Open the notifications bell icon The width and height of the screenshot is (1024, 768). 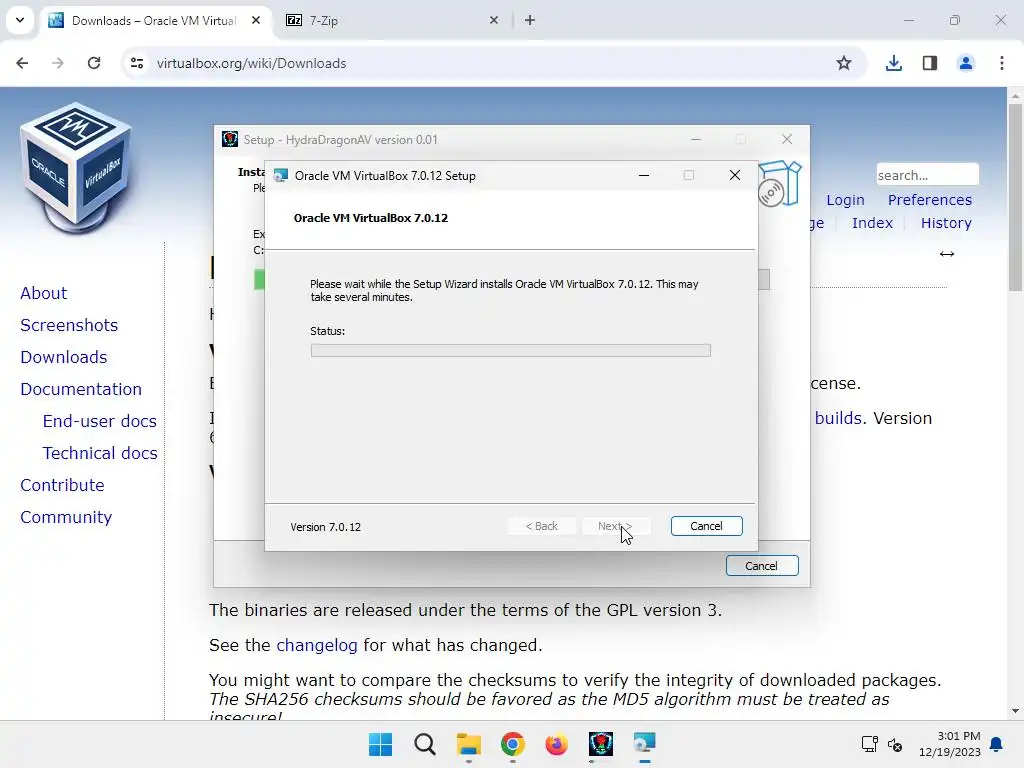pyautogui.click(x=997, y=744)
